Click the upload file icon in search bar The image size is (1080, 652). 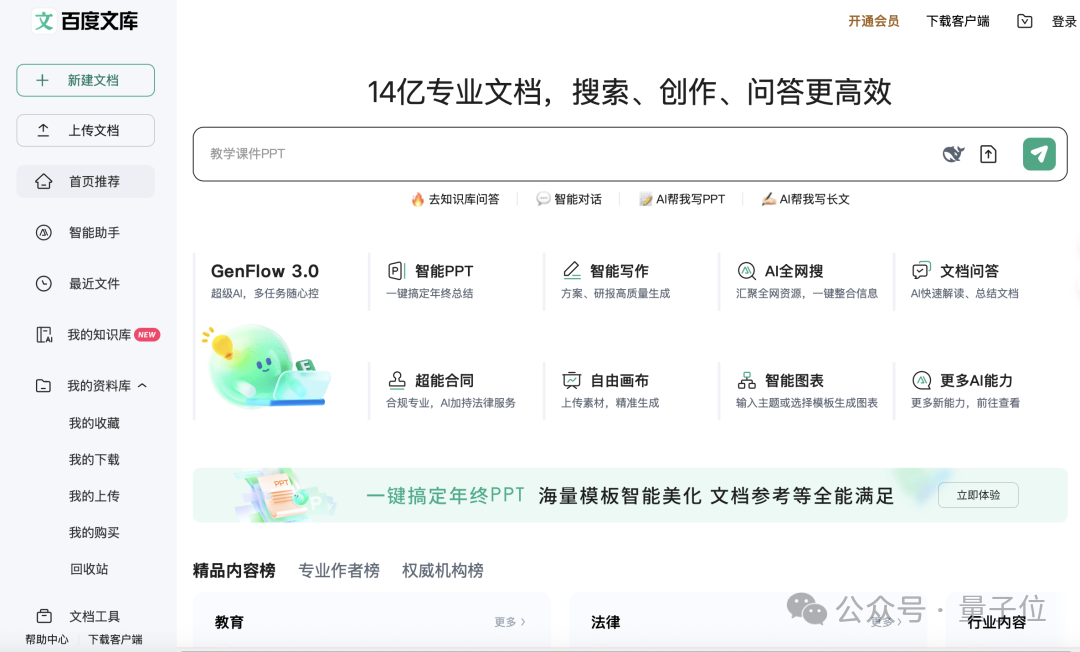point(988,154)
